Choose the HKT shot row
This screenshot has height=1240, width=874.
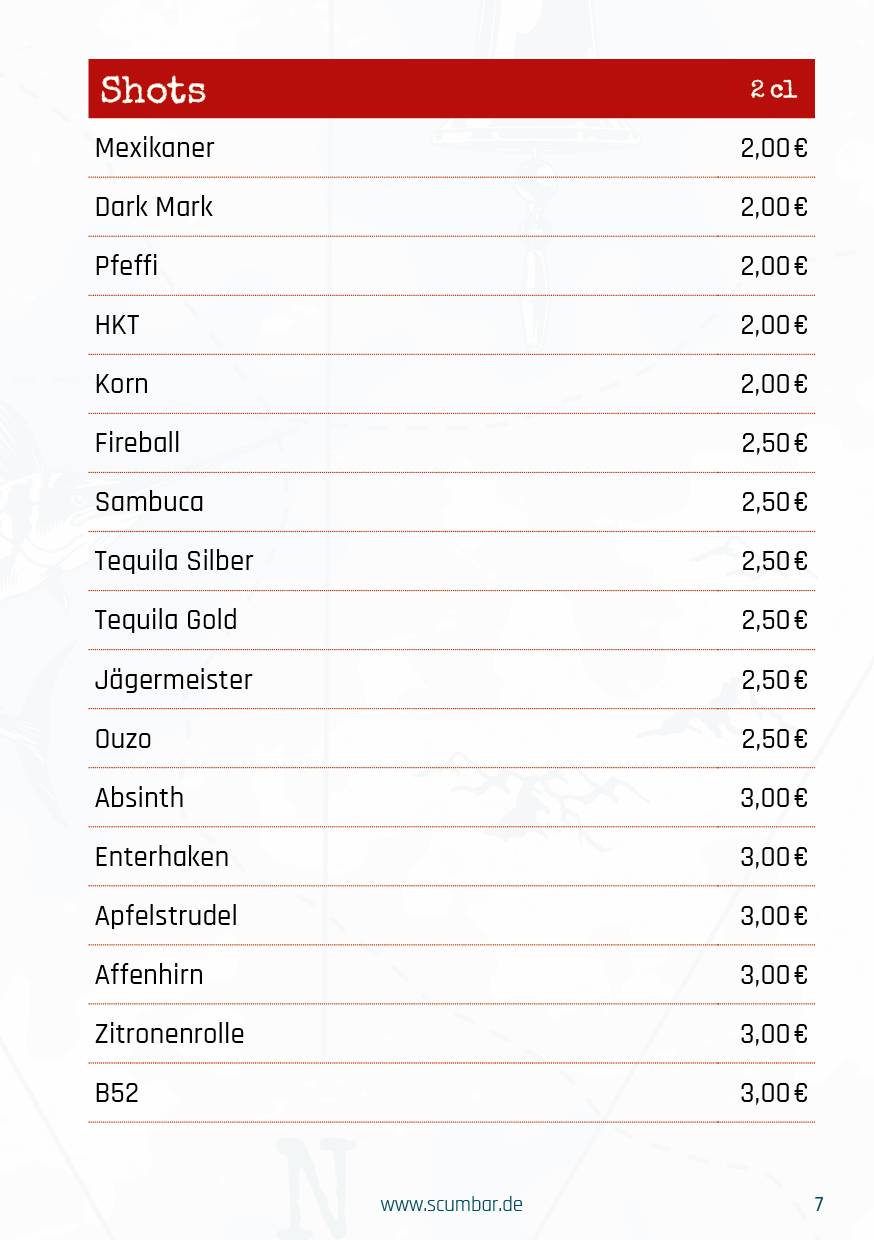451,325
